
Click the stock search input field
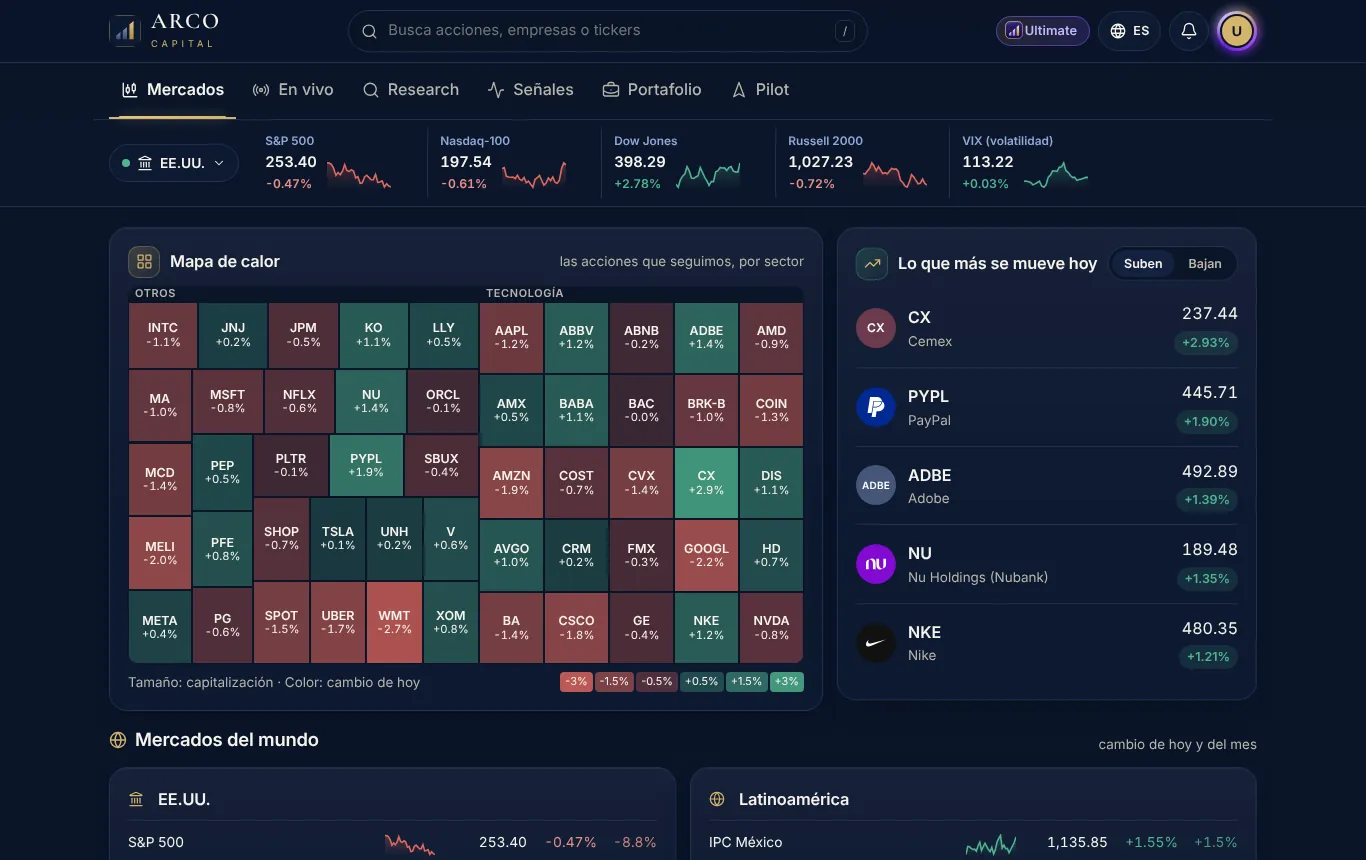point(607,31)
